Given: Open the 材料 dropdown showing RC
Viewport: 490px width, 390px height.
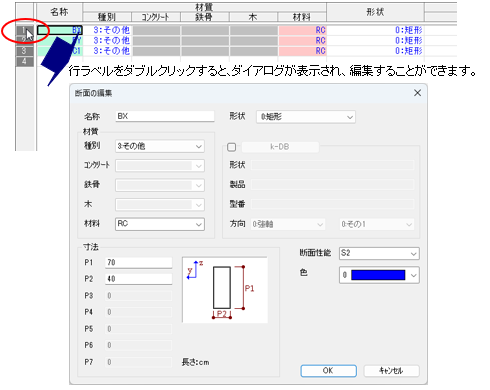Looking at the screenshot, I should pyautogui.click(x=160, y=224).
